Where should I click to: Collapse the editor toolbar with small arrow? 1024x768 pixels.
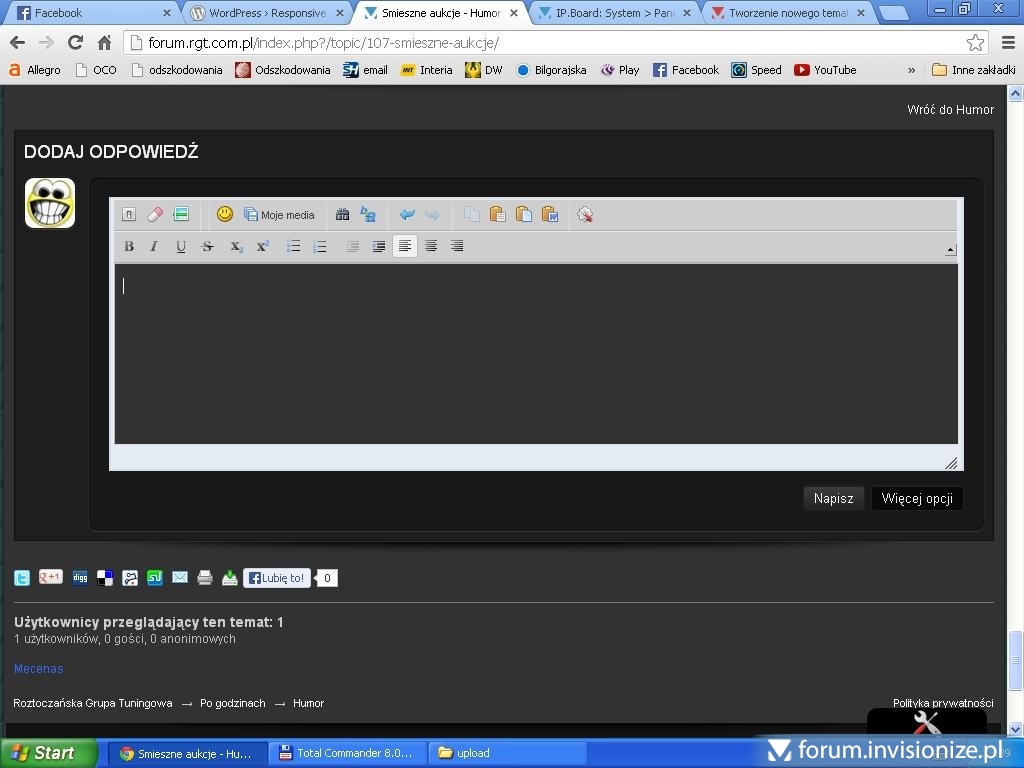(950, 250)
